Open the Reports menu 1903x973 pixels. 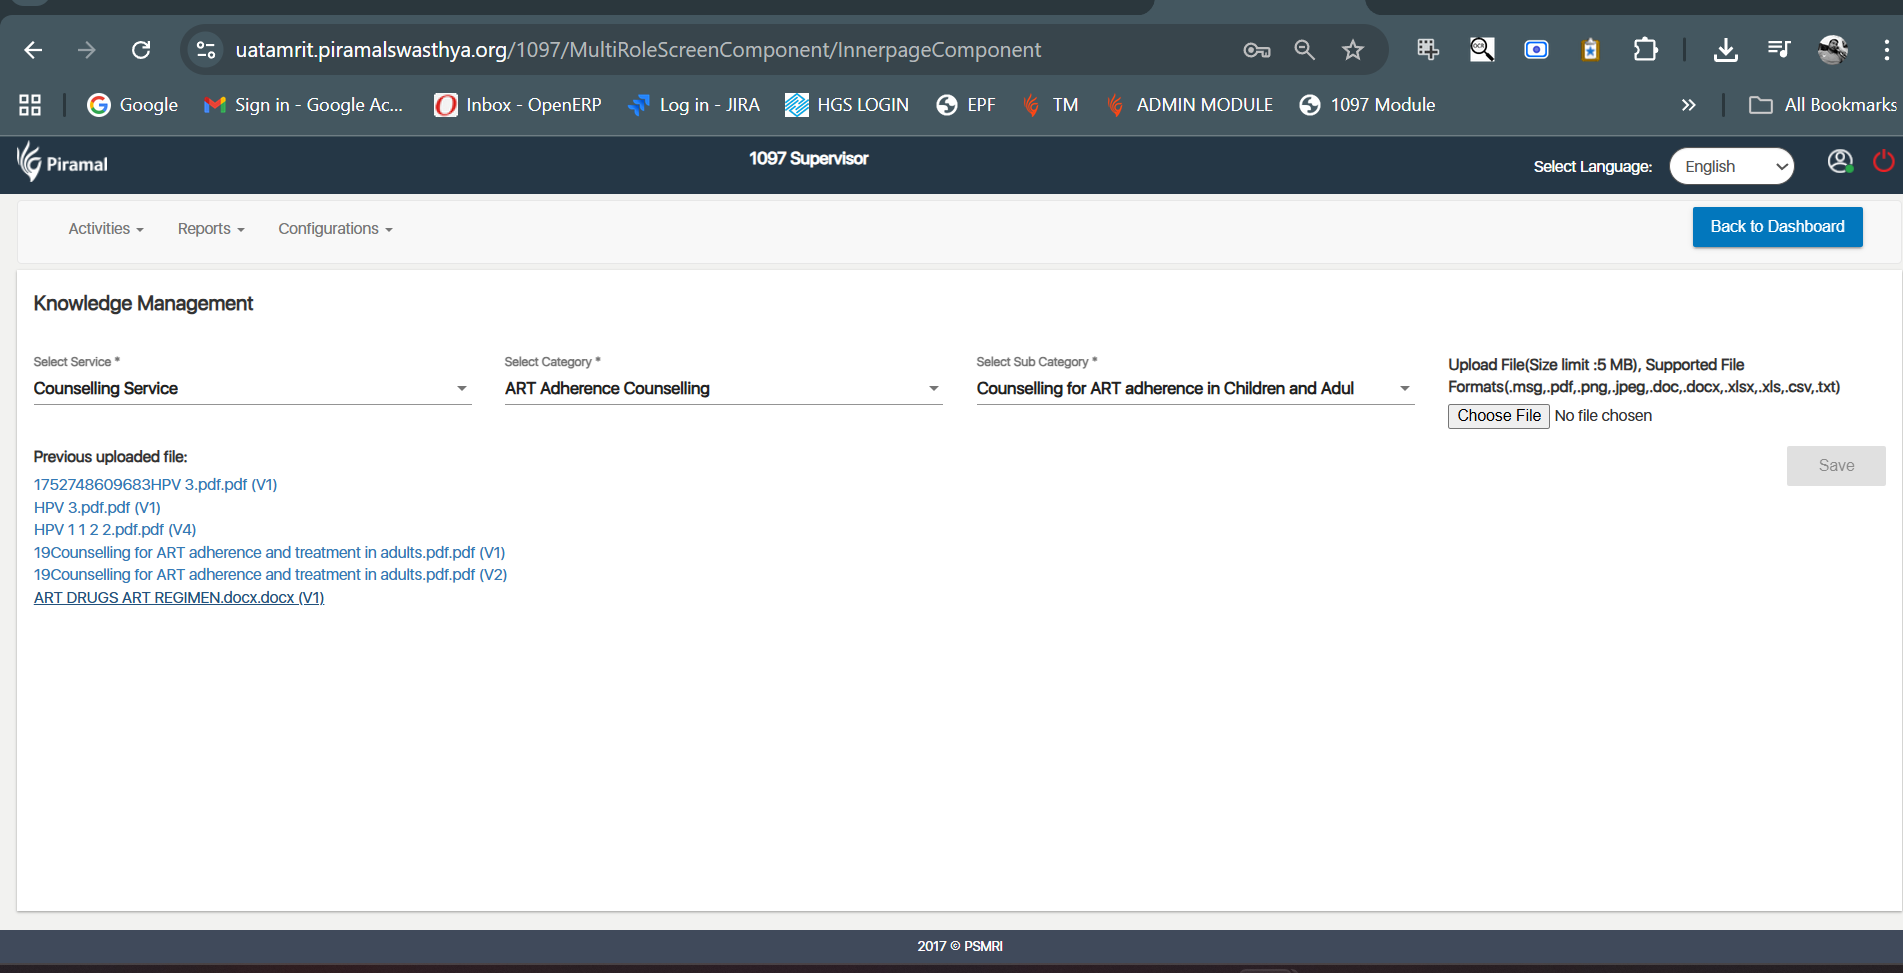tap(211, 229)
